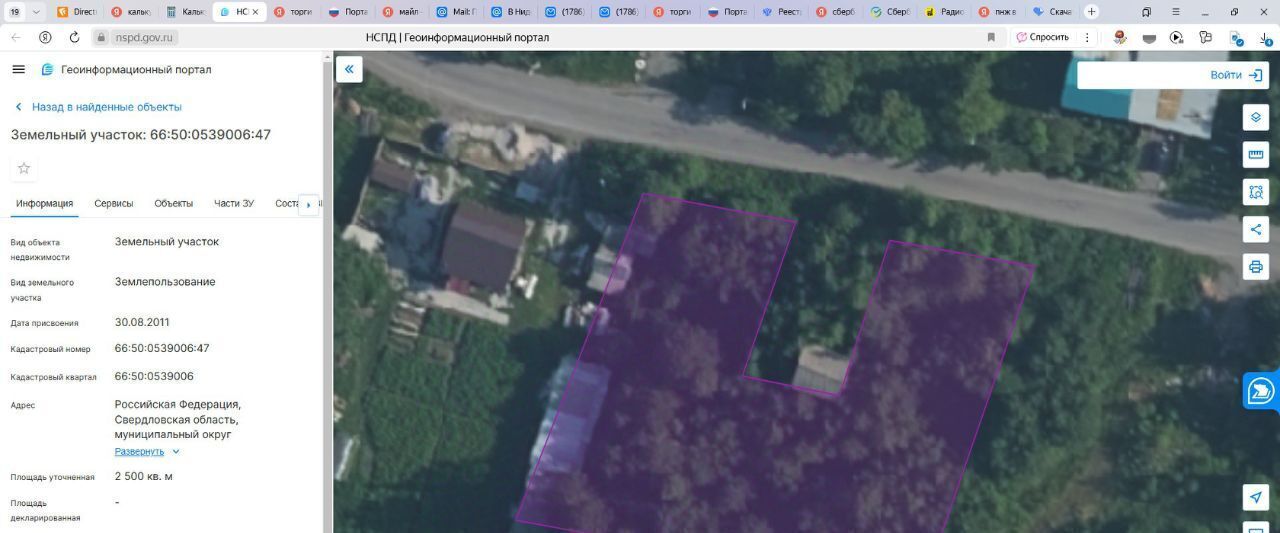Switch to the Скача browser tab
This screenshot has height=533, width=1280.
[1053, 12]
